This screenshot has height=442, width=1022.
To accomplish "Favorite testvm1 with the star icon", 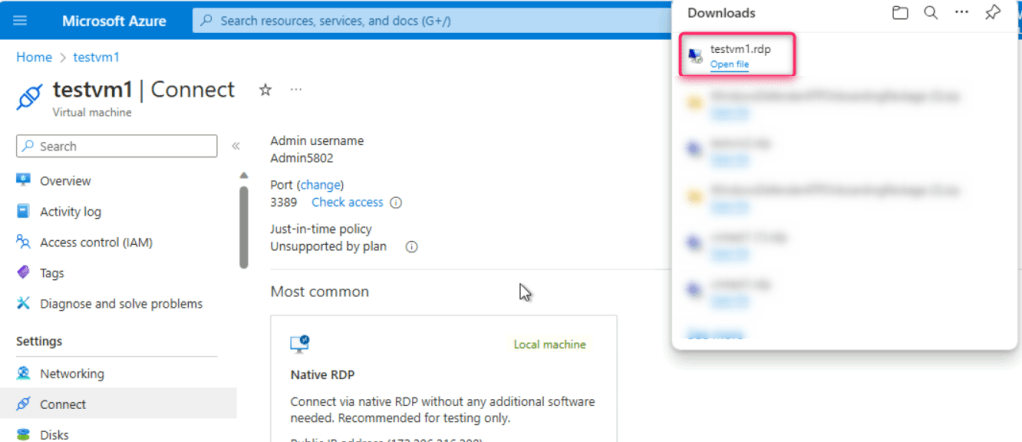I will click(266, 90).
